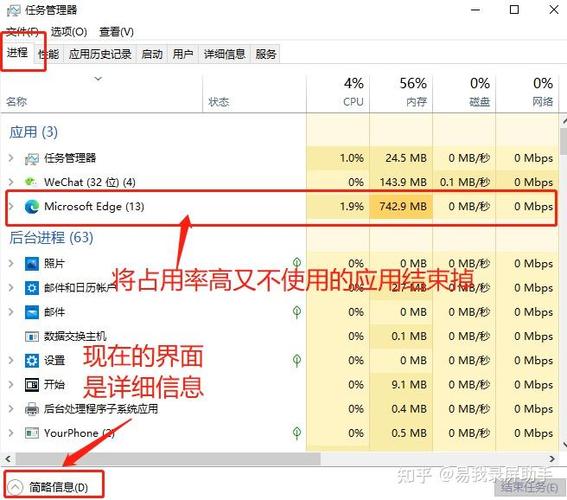The image size is (567, 500).
Task: Click the printer icon for 后台处理程序子系统应用
Action: 32,409
